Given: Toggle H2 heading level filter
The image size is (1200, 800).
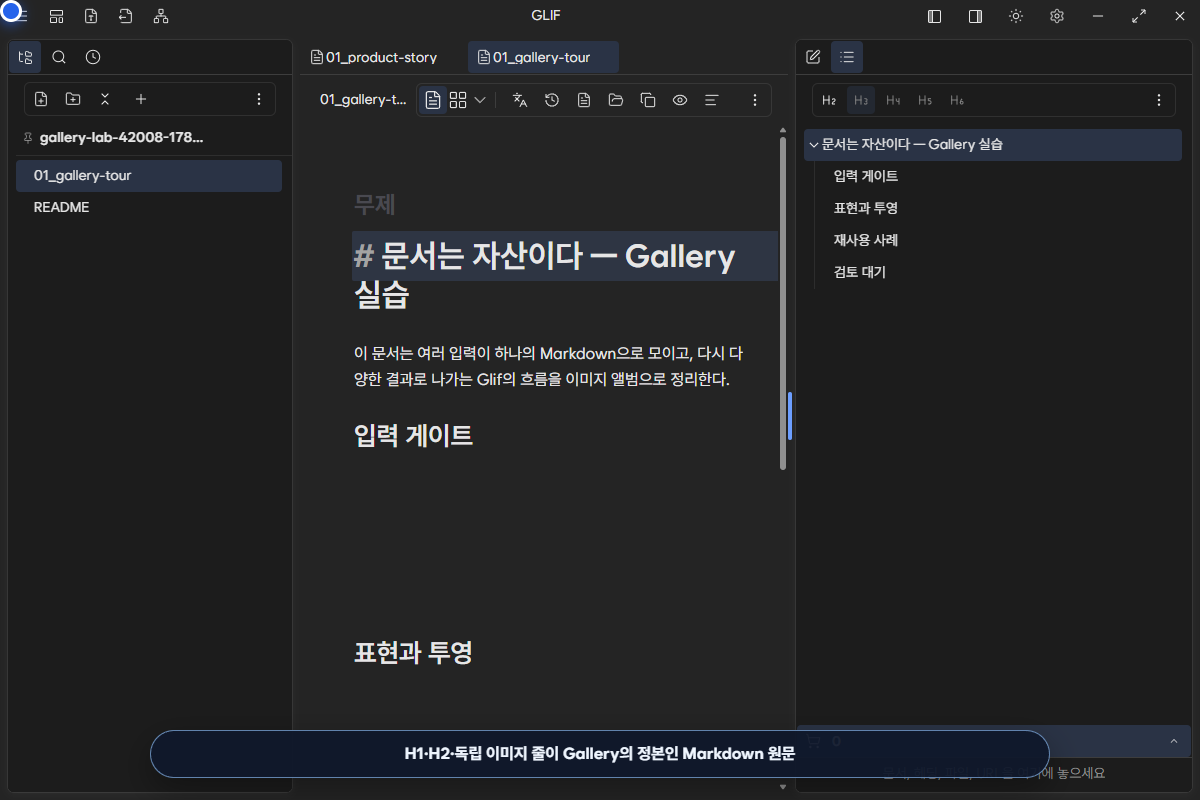Looking at the screenshot, I should [x=829, y=100].
